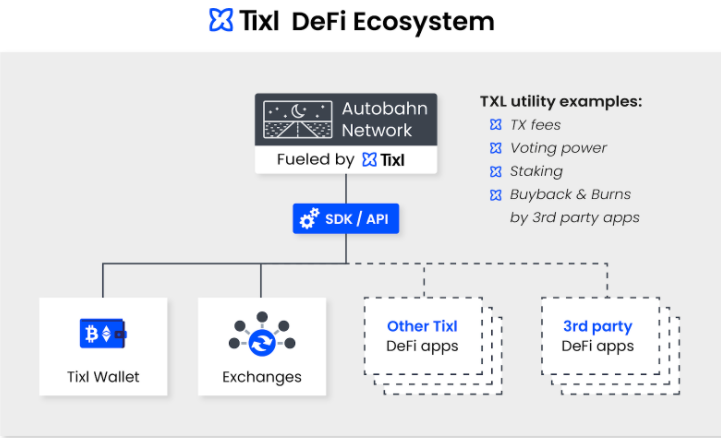Select the Other Tixl DeFi apps box
This screenshot has width=721, height=438.
pos(423,336)
